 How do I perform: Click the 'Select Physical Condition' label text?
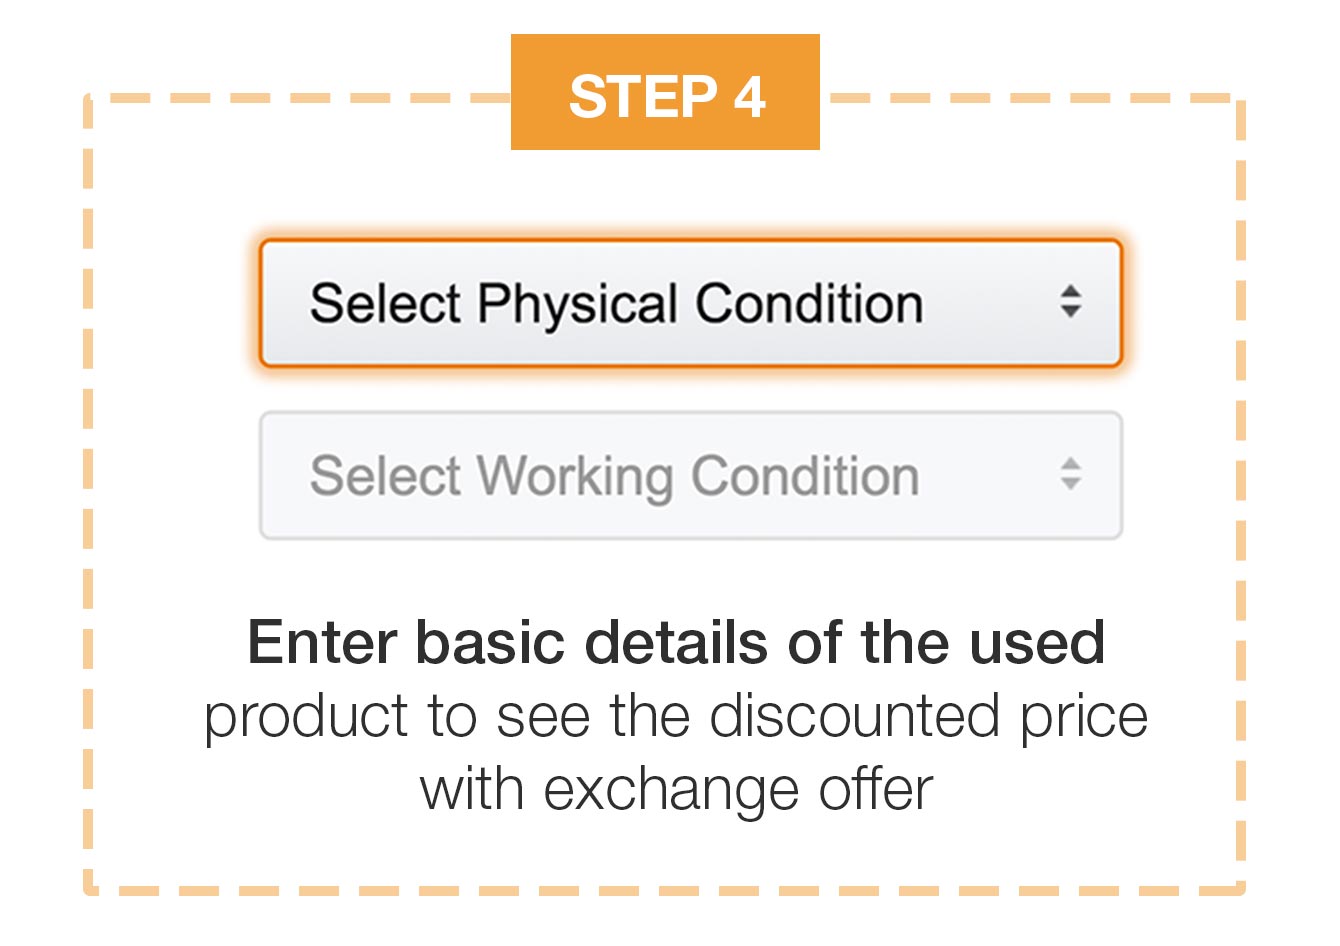point(616,304)
